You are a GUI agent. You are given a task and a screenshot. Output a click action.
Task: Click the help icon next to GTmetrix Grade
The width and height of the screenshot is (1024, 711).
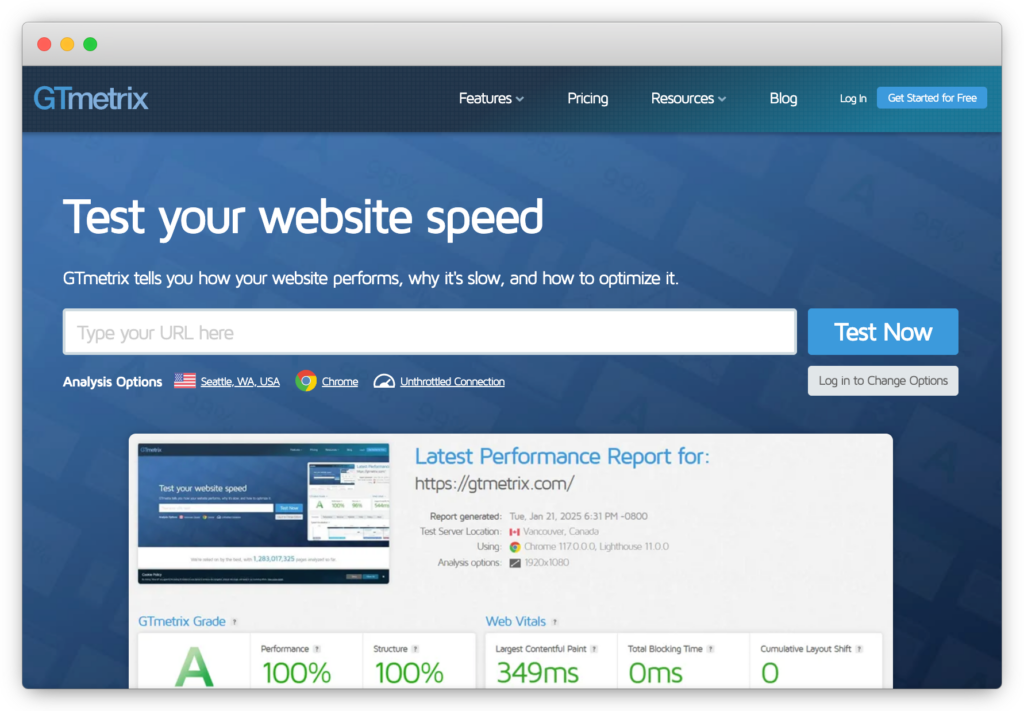tap(234, 622)
